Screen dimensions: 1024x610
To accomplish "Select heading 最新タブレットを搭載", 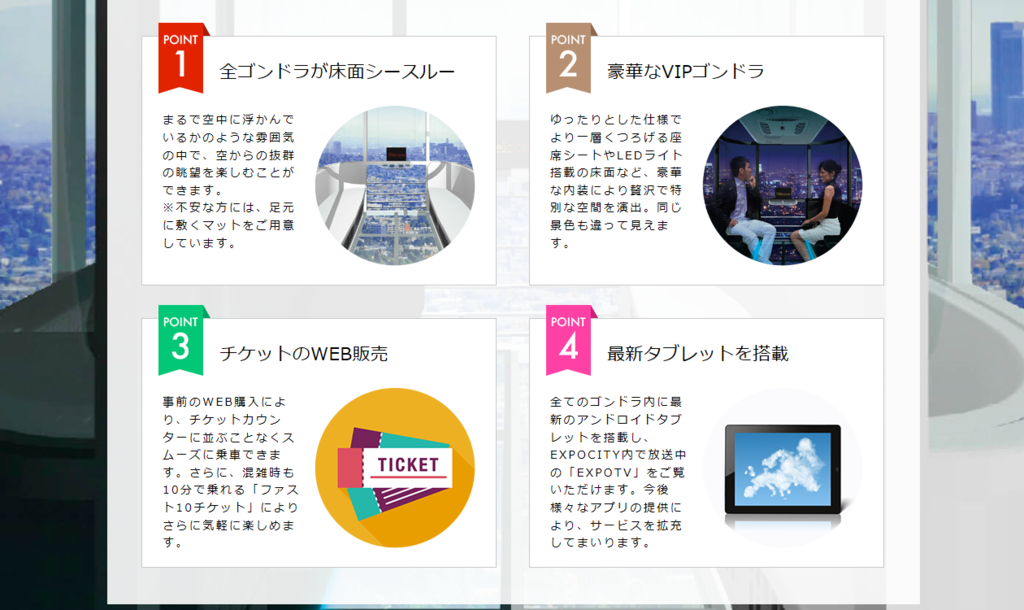I will (x=697, y=353).
